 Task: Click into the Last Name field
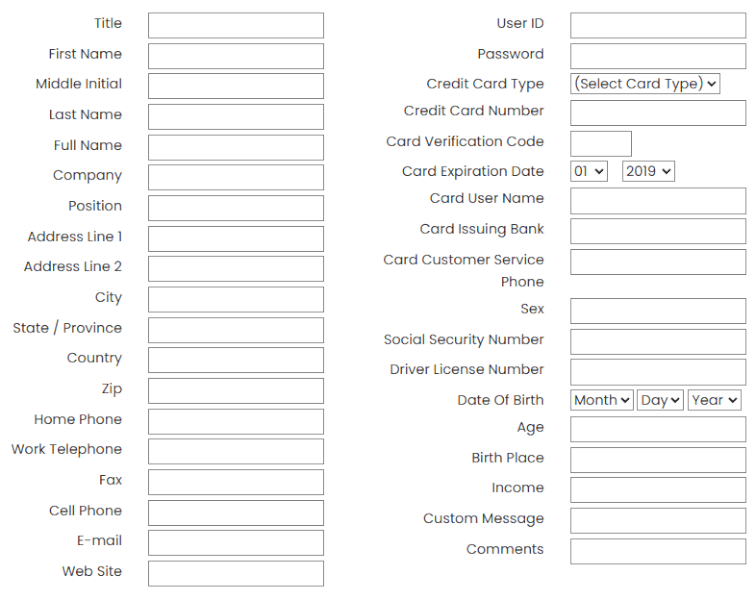[x=236, y=117]
